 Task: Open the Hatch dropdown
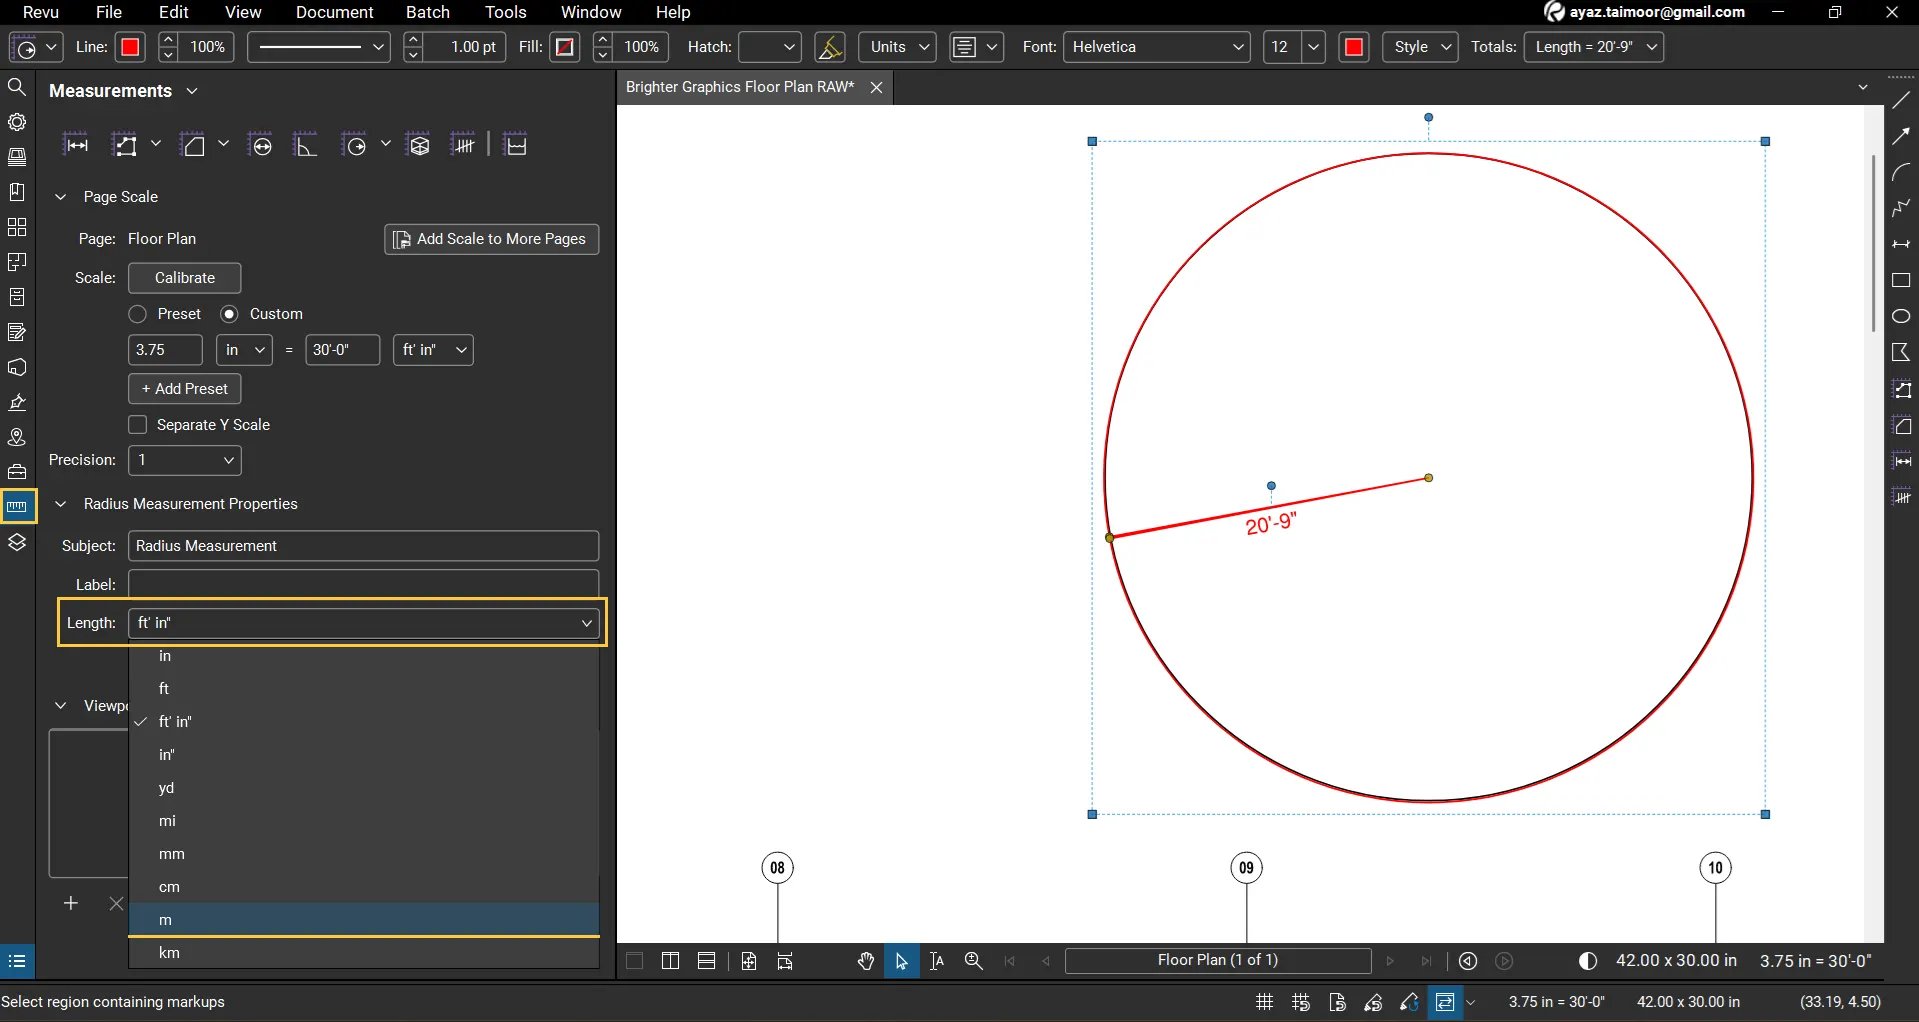click(x=770, y=47)
